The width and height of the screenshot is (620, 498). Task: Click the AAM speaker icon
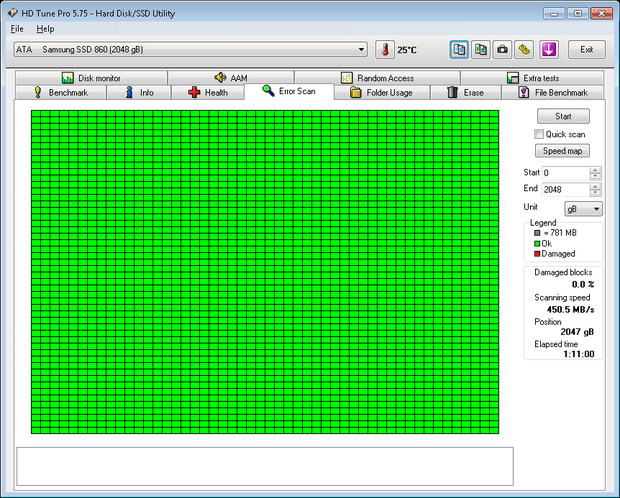[x=220, y=78]
